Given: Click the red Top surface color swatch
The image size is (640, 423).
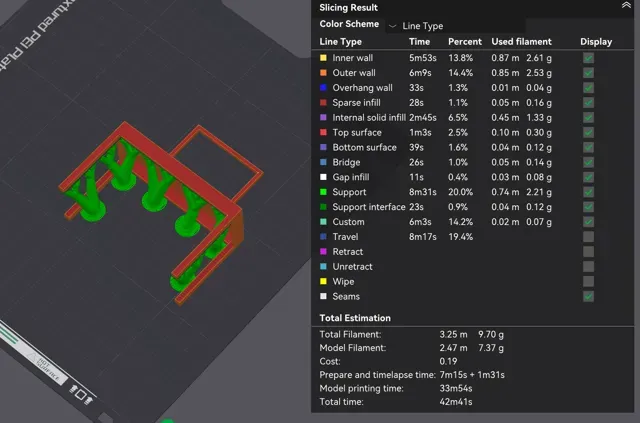Looking at the screenshot, I should click(323, 132).
